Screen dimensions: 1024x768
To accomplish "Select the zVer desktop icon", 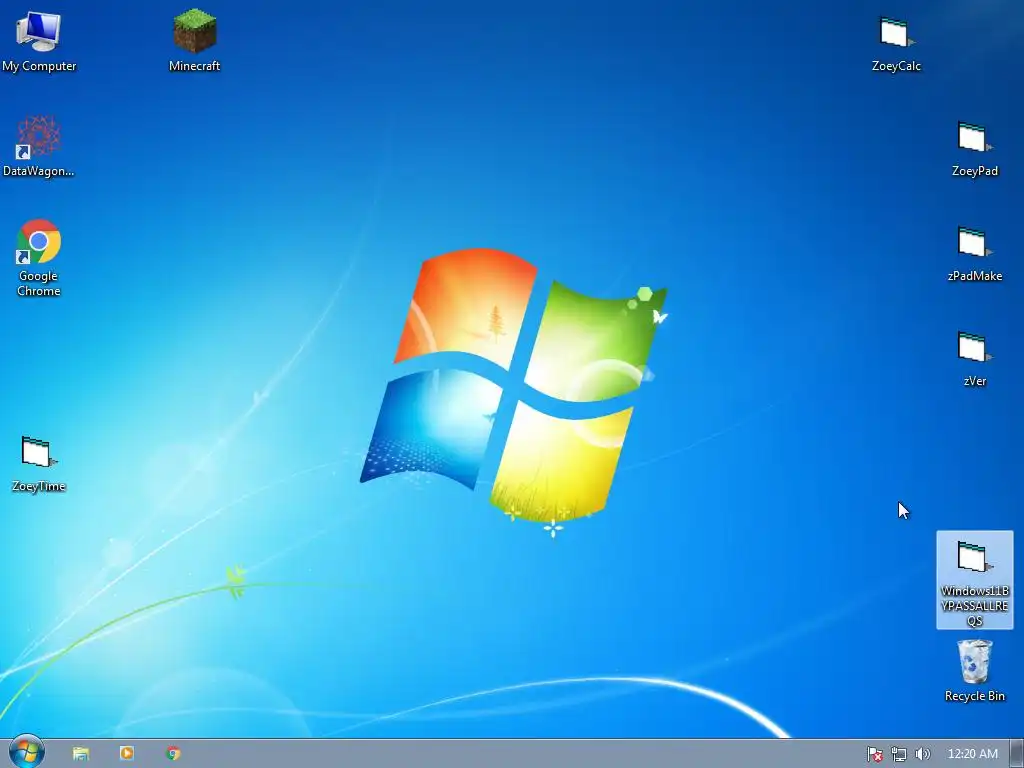I will tap(974, 359).
